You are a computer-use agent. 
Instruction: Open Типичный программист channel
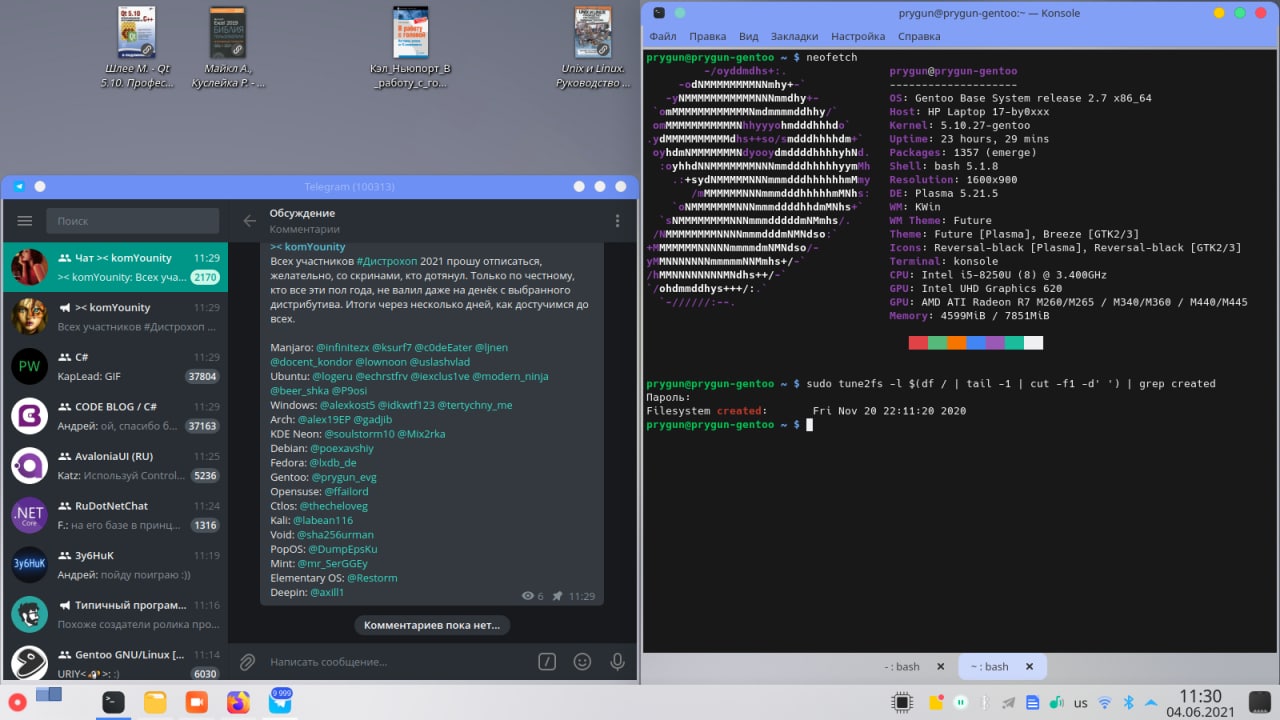(x=114, y=614)
